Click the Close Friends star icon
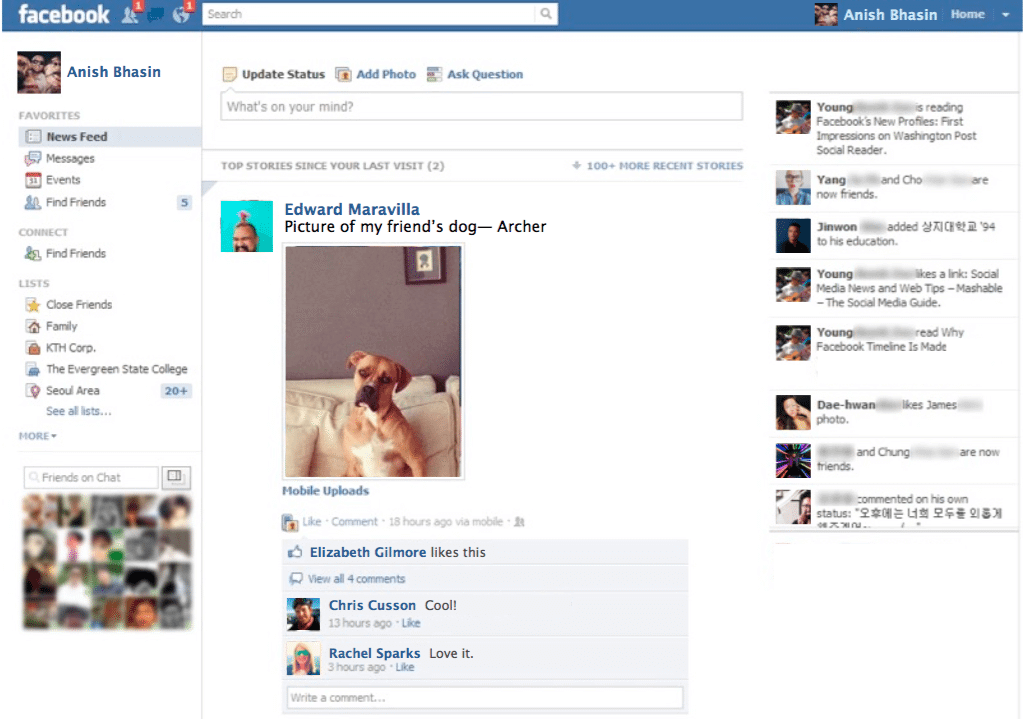This screenshot has height=719, width=1023. click(x=33, y=305)
